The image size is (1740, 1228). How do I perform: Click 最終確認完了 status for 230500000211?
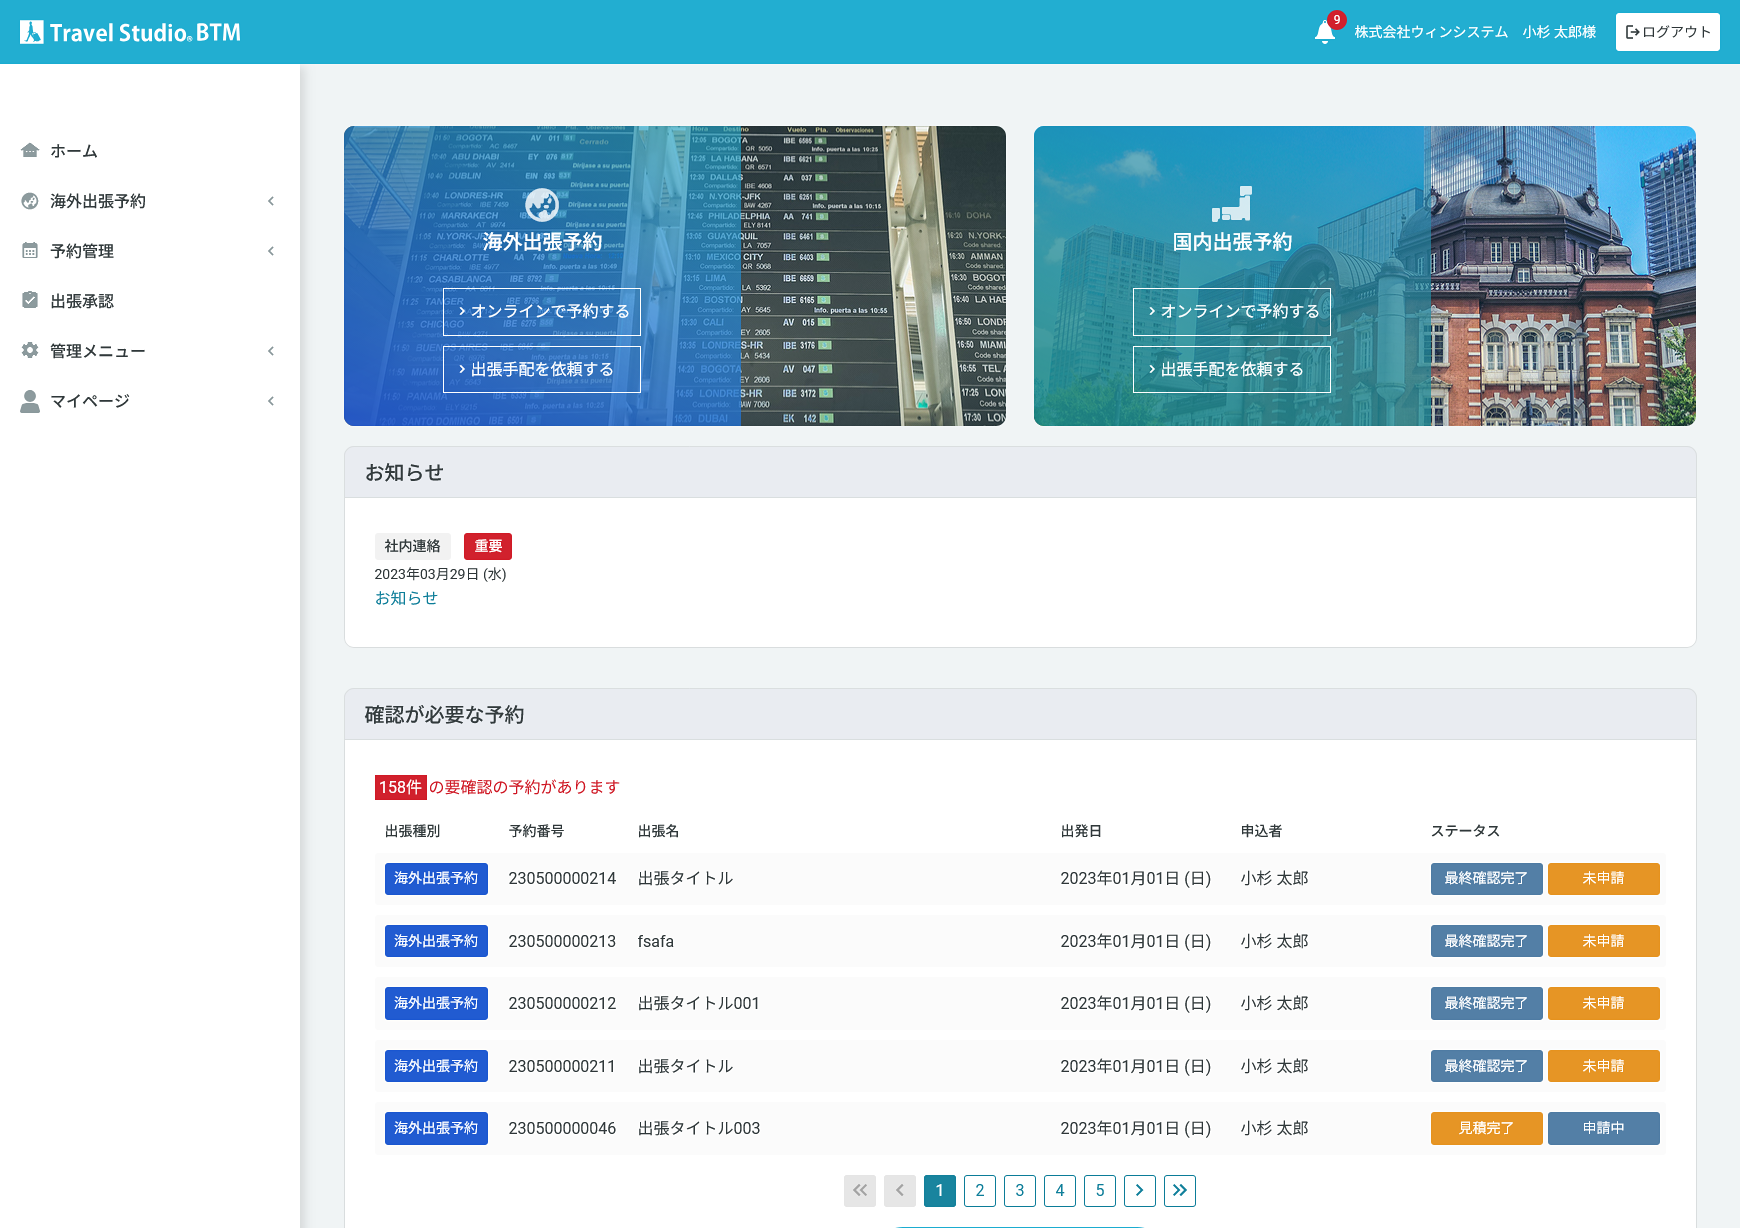[1486, 1066]
